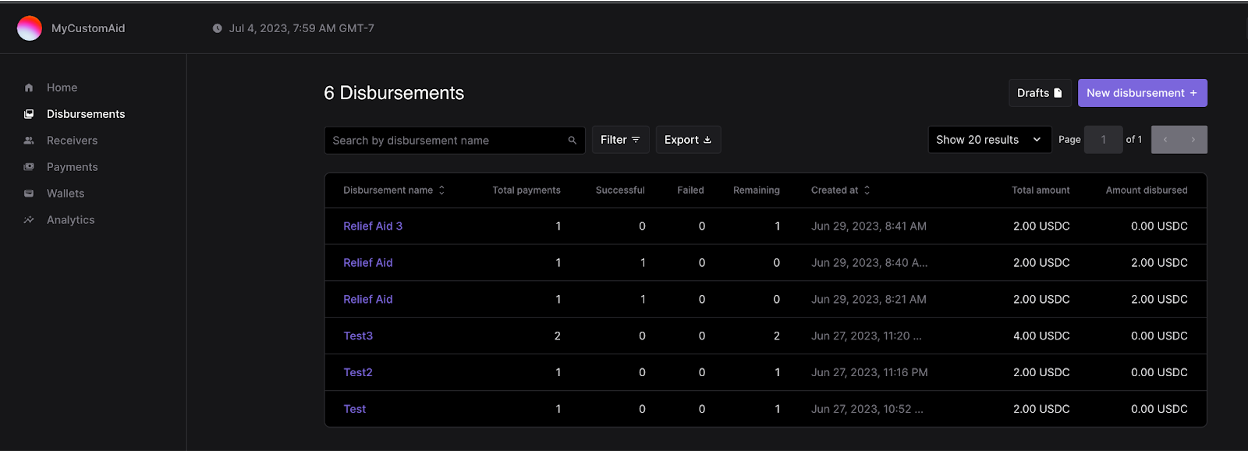
Task: Click the Wallets icon in sidebar
Action: (x=29, y=194)
